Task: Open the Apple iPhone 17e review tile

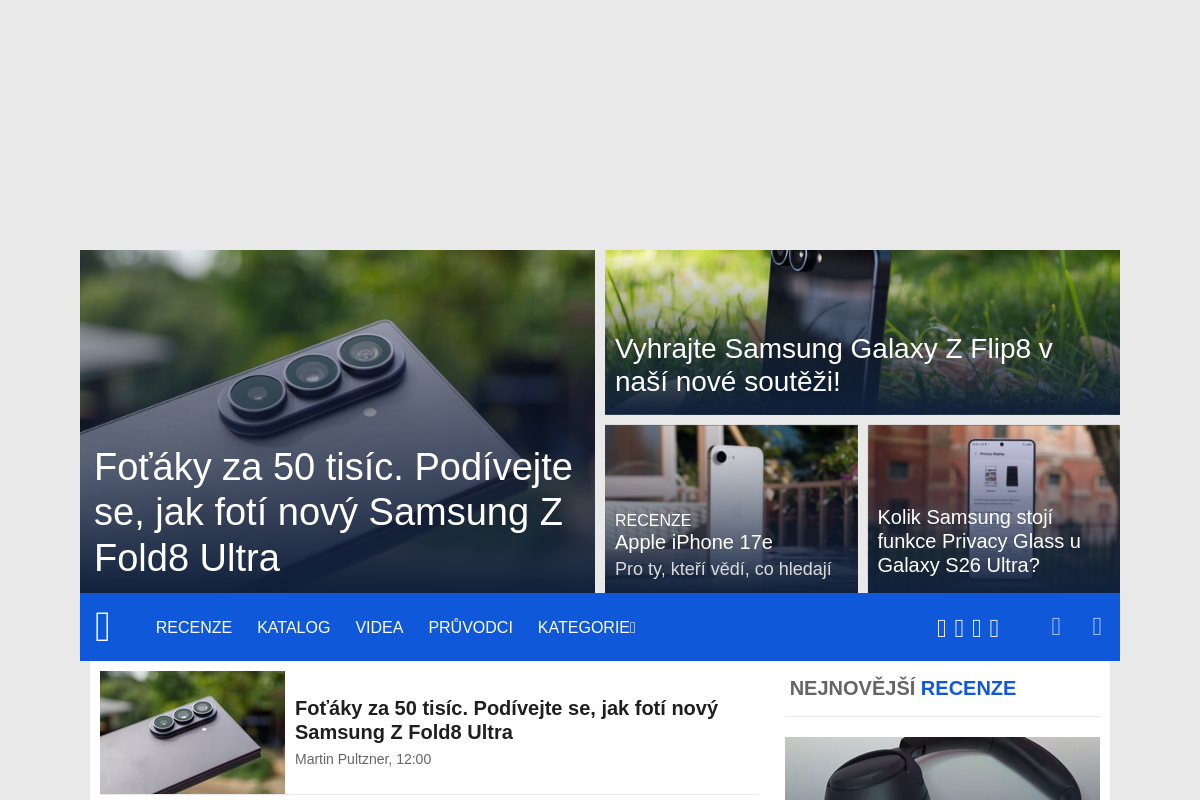Action: click(x=731, y=509)
